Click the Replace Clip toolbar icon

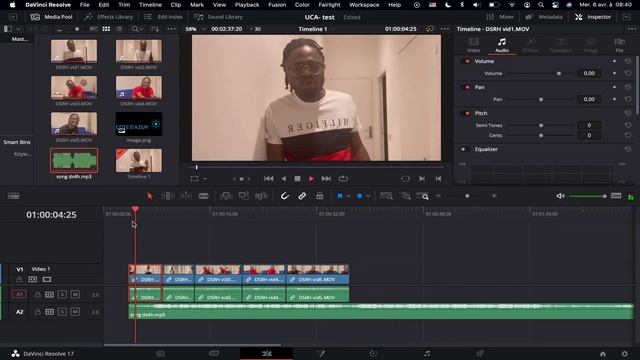[x=261, y=196]
